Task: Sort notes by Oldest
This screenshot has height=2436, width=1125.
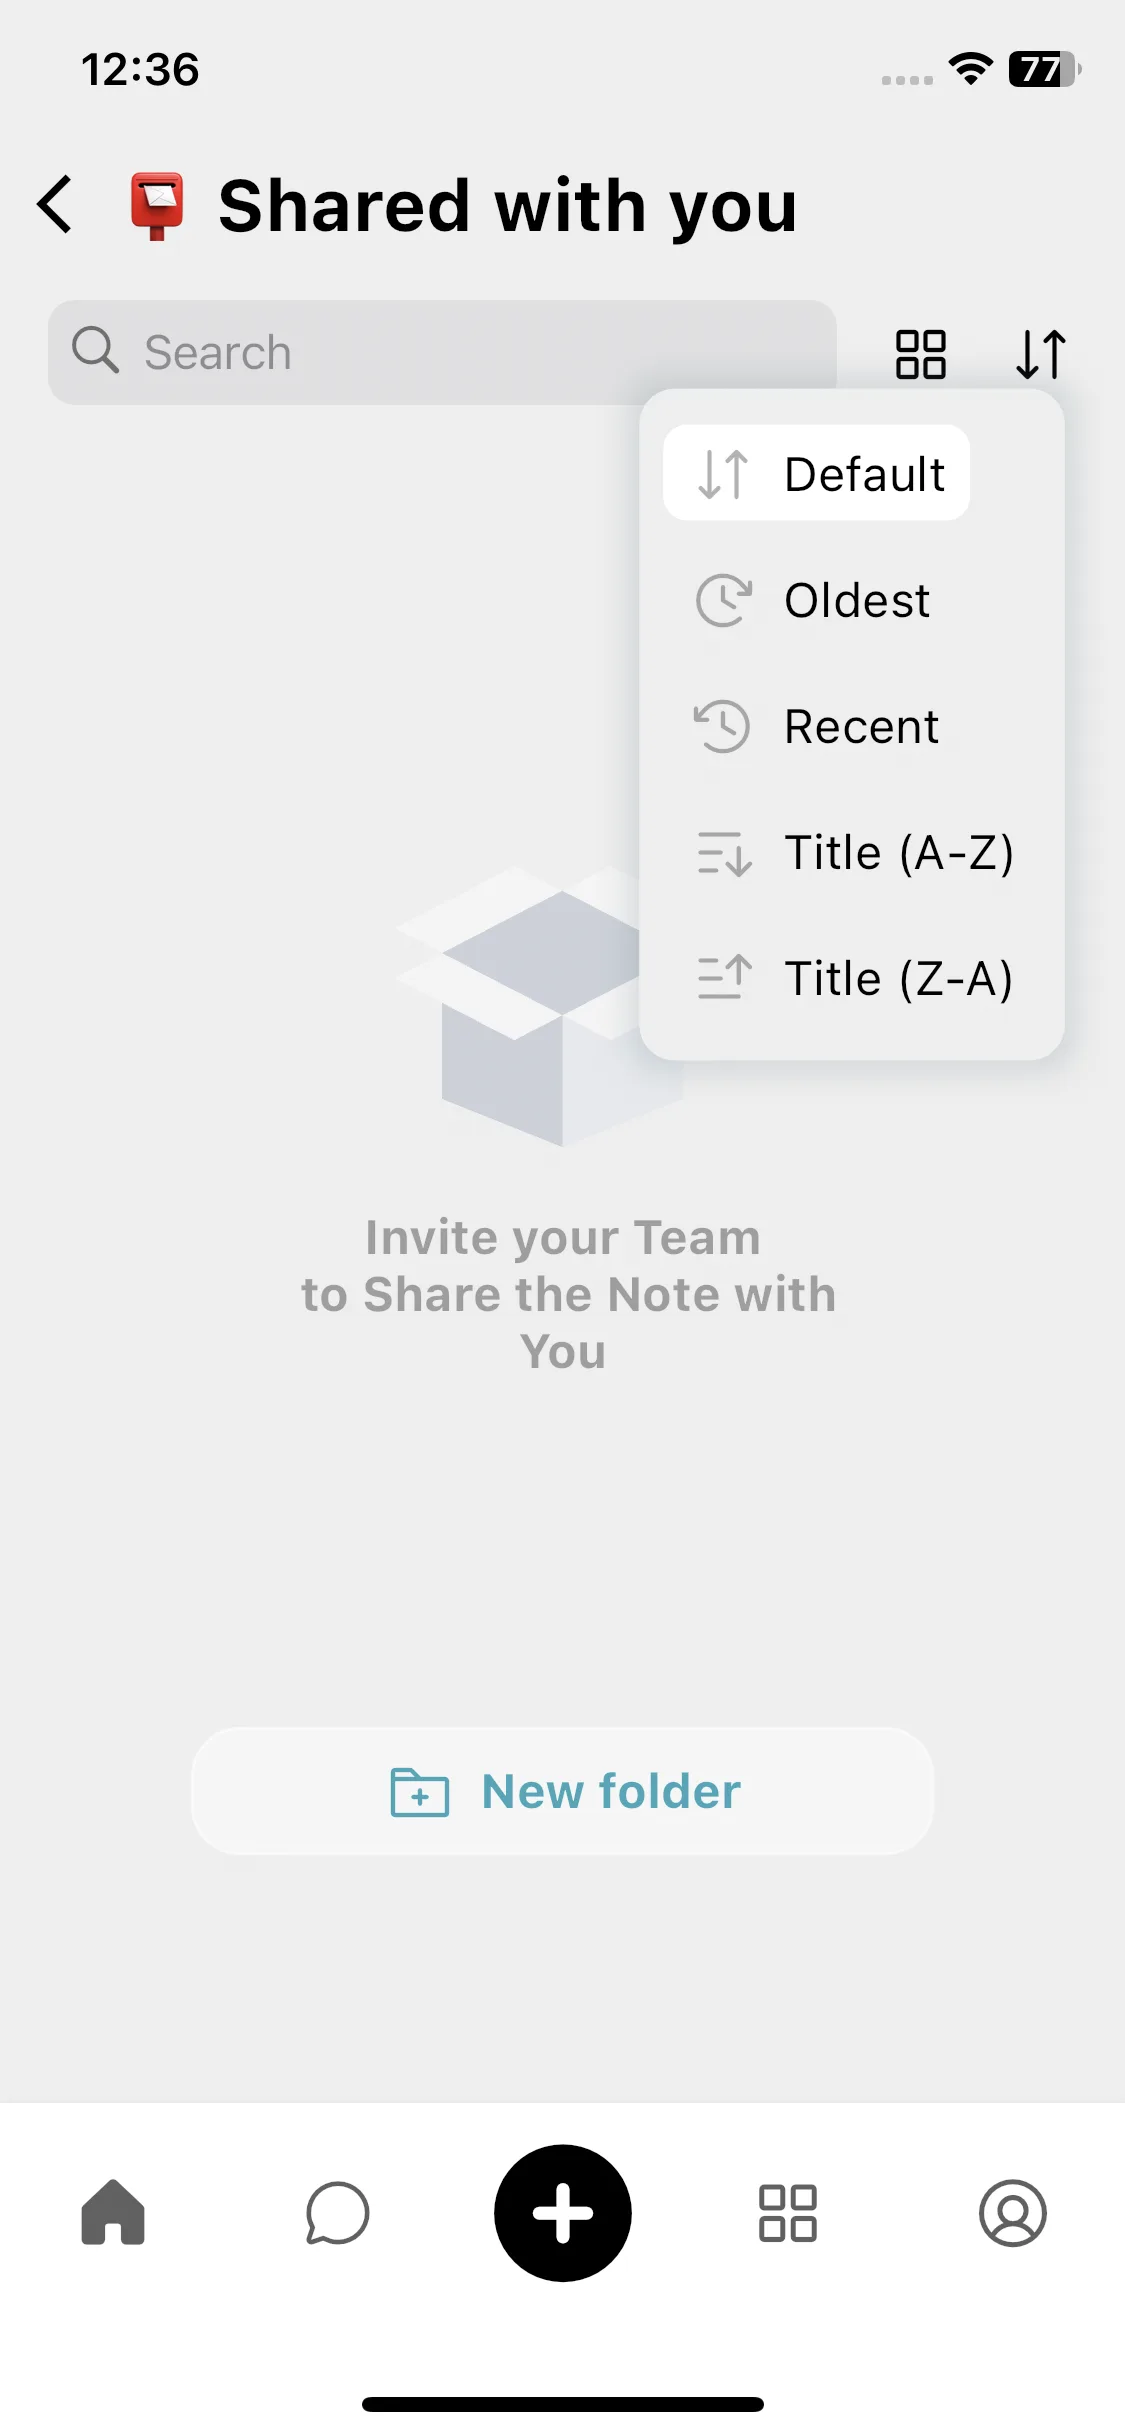Action: 851,600
